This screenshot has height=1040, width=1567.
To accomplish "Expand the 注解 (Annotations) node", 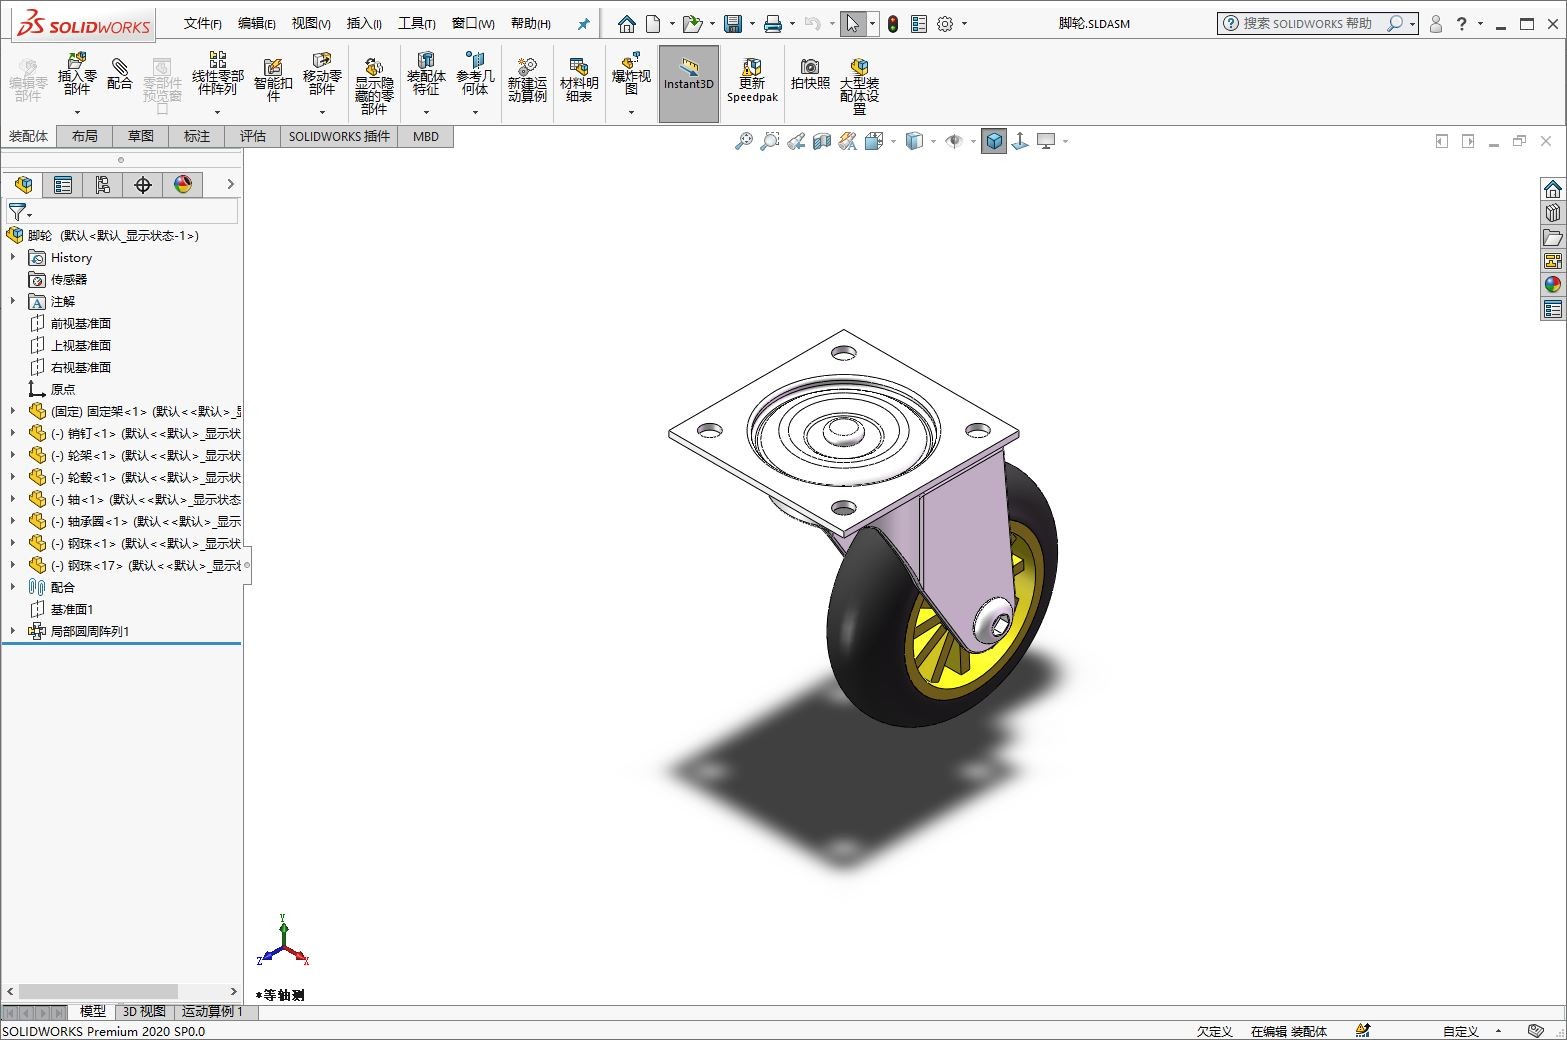I will click(13, 301).
